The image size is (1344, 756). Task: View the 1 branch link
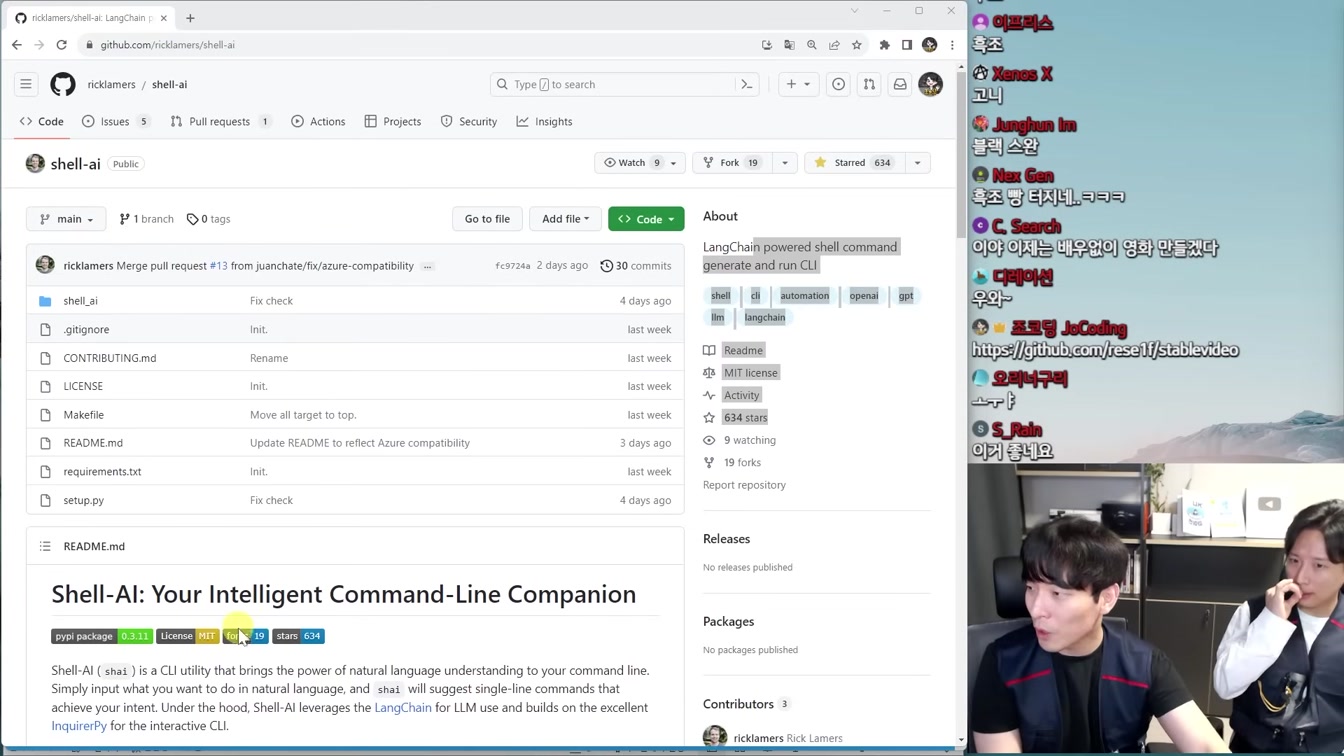[146, 219]
